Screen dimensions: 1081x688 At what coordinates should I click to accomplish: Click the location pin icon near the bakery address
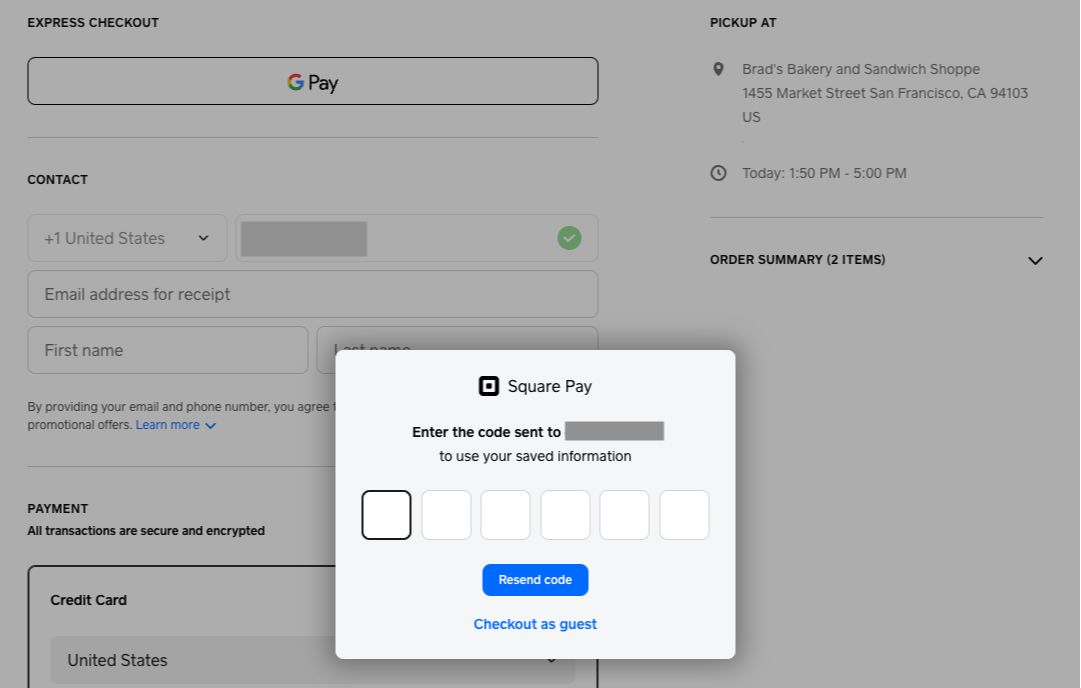718,69
